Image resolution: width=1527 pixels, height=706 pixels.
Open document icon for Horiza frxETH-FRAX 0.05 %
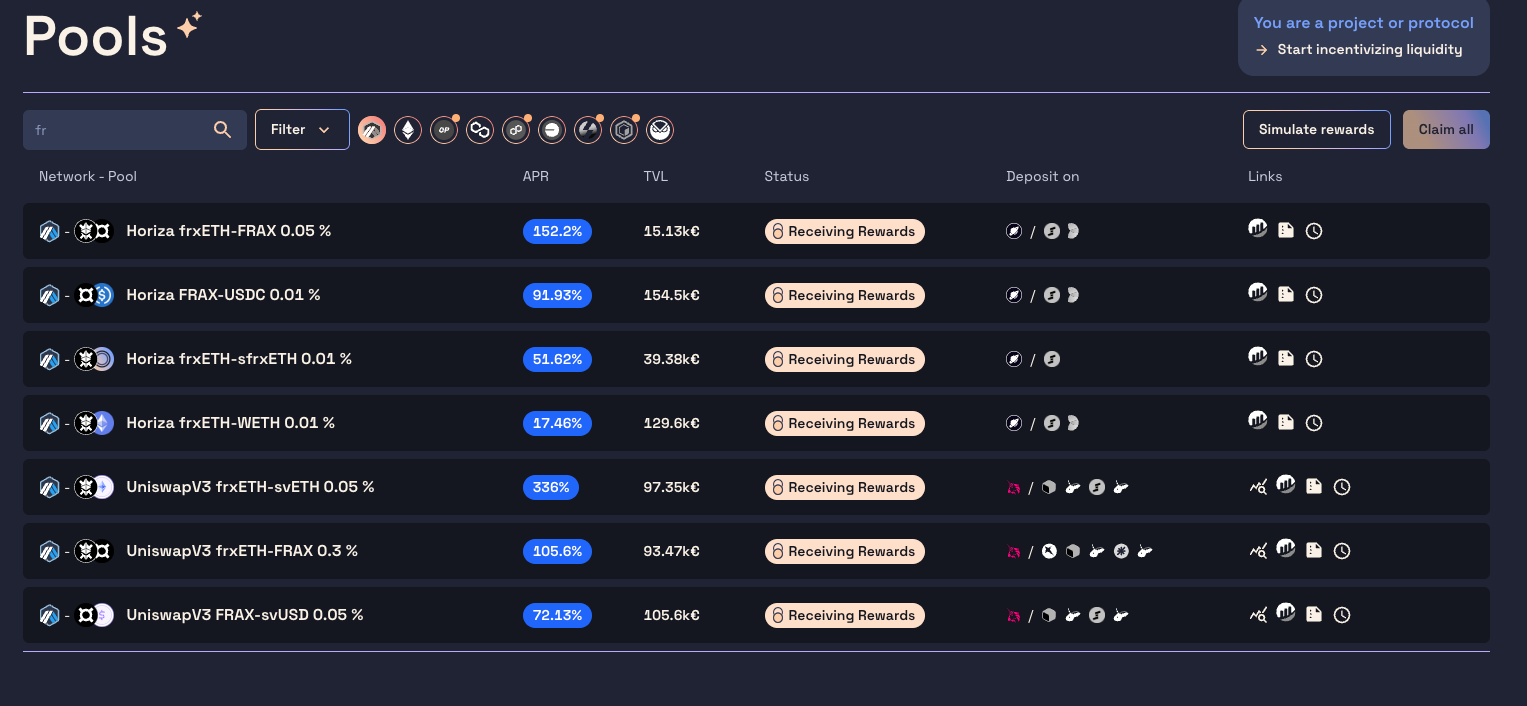coord(1286,230)
